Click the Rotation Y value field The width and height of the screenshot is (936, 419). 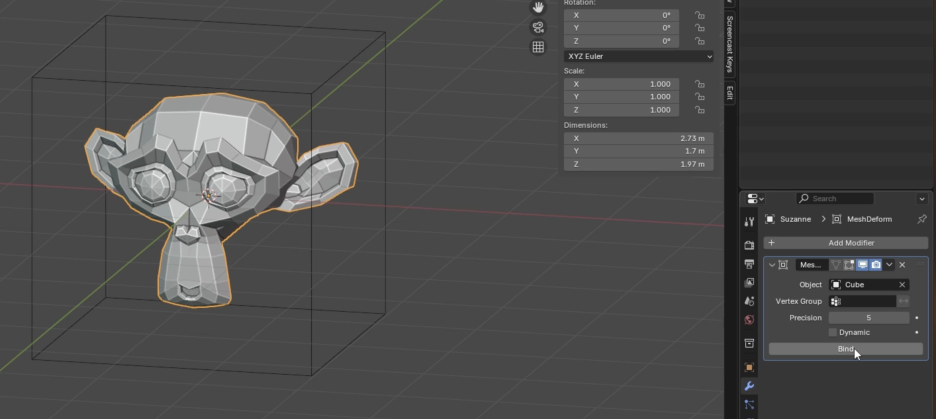coord(621,28)
